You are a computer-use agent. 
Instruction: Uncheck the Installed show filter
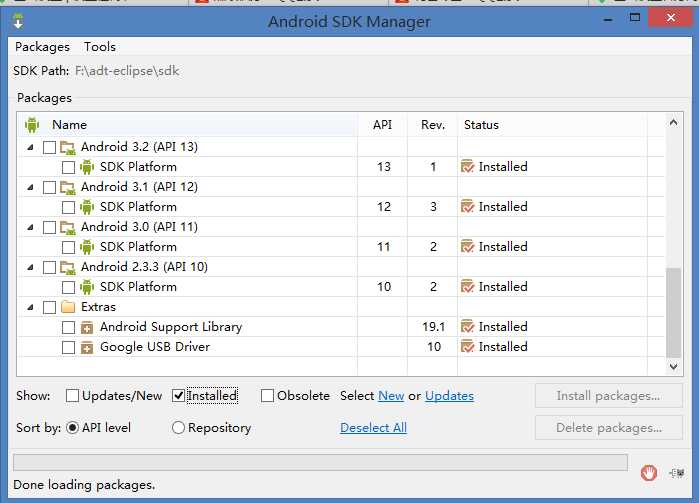[178, 396]
